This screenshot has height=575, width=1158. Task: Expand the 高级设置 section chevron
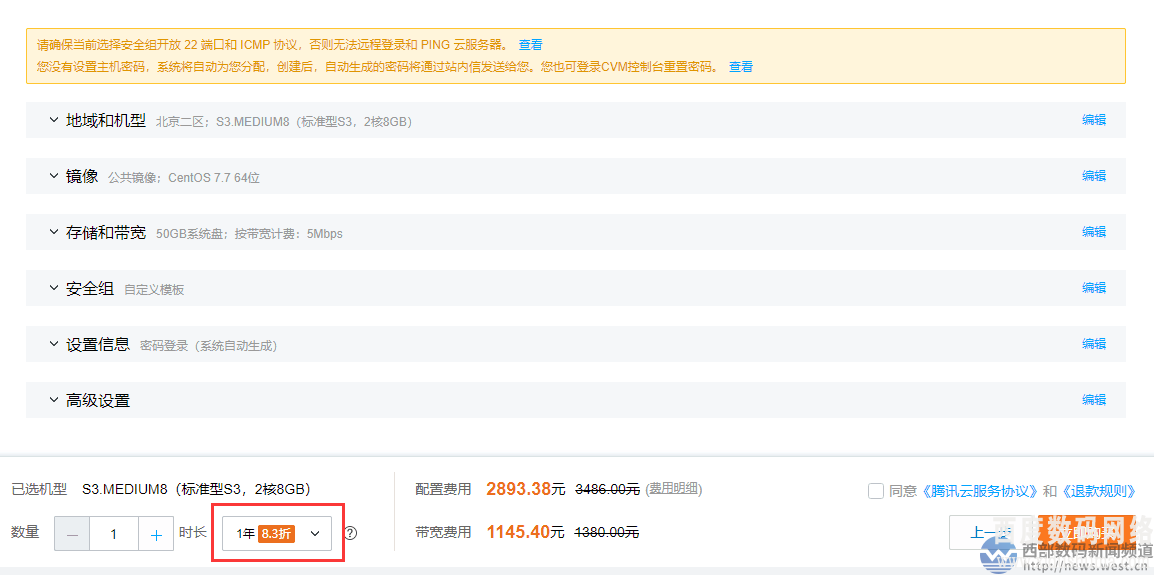(53, 400)
